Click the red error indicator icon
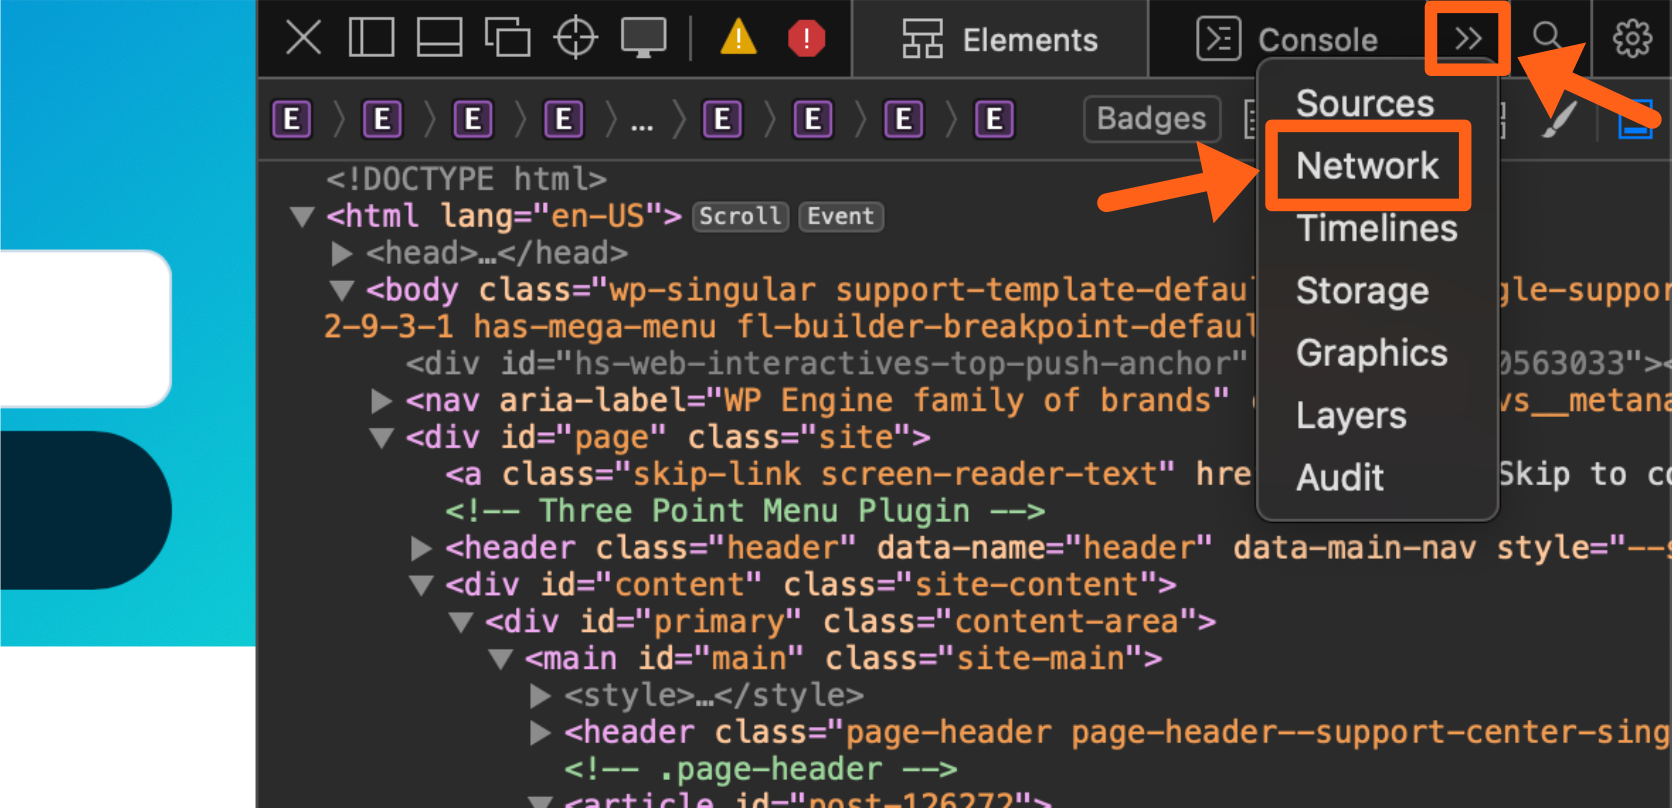The height and width of the screenshot is (808, 1672). coord(806,39)
